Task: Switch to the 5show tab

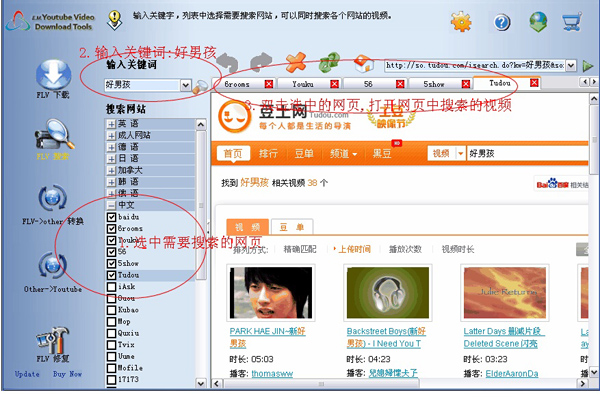Action: (434, 84)
